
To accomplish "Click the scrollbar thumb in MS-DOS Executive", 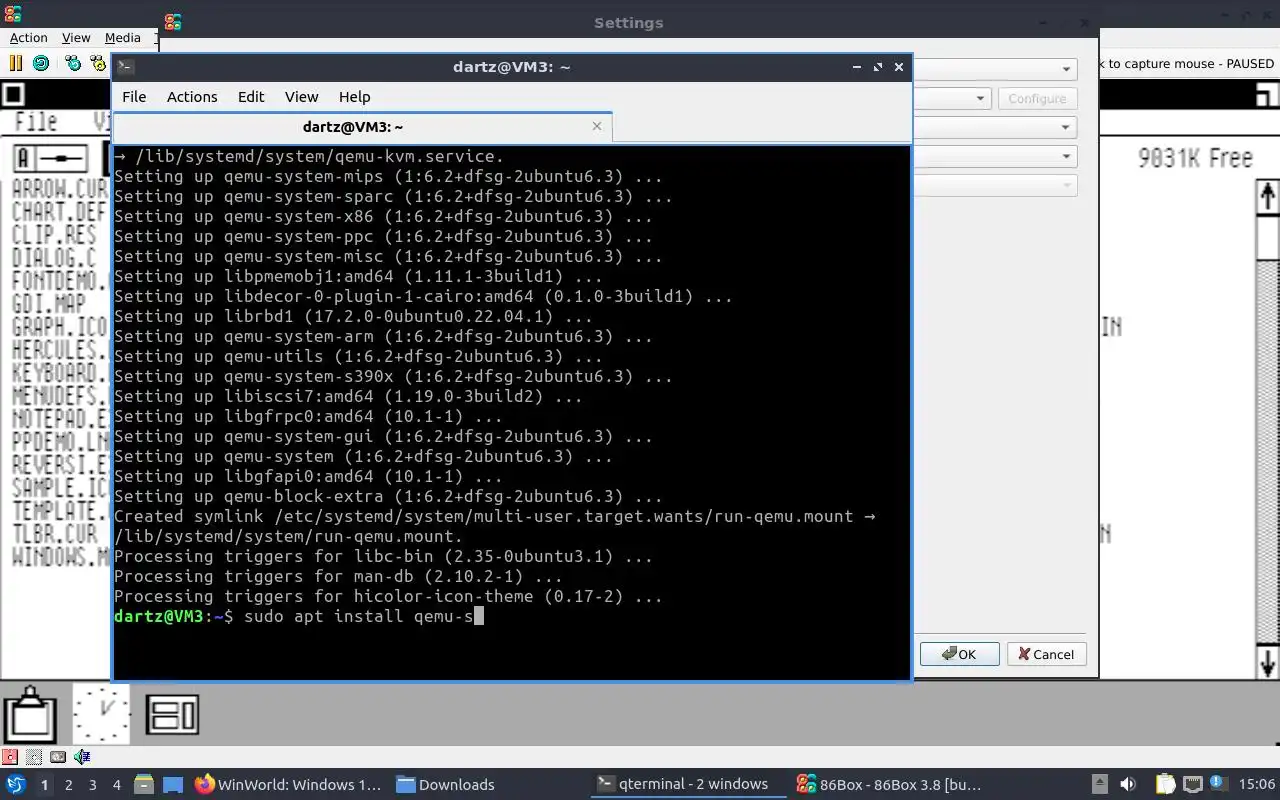I will click(1267, 237).
